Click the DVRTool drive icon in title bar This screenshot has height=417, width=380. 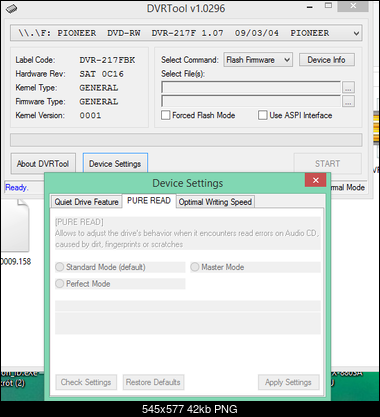pos(11,8)
